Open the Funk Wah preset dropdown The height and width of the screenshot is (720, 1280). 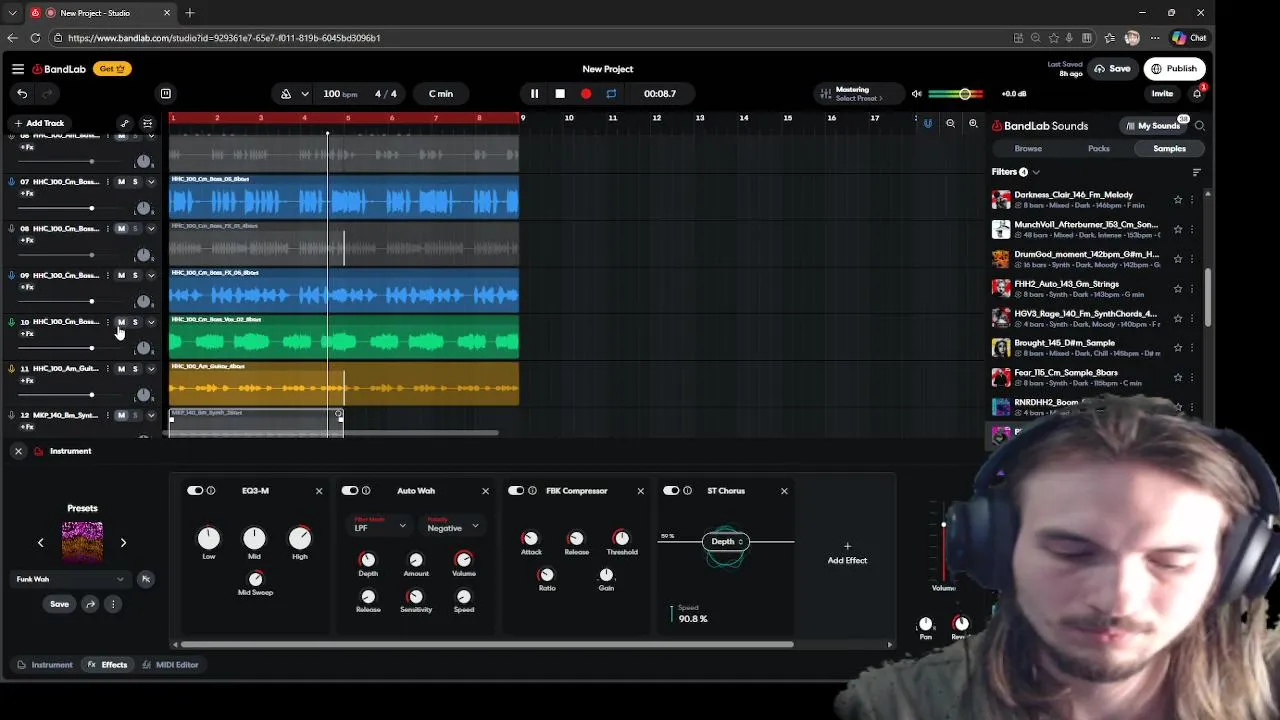(70, 579)
